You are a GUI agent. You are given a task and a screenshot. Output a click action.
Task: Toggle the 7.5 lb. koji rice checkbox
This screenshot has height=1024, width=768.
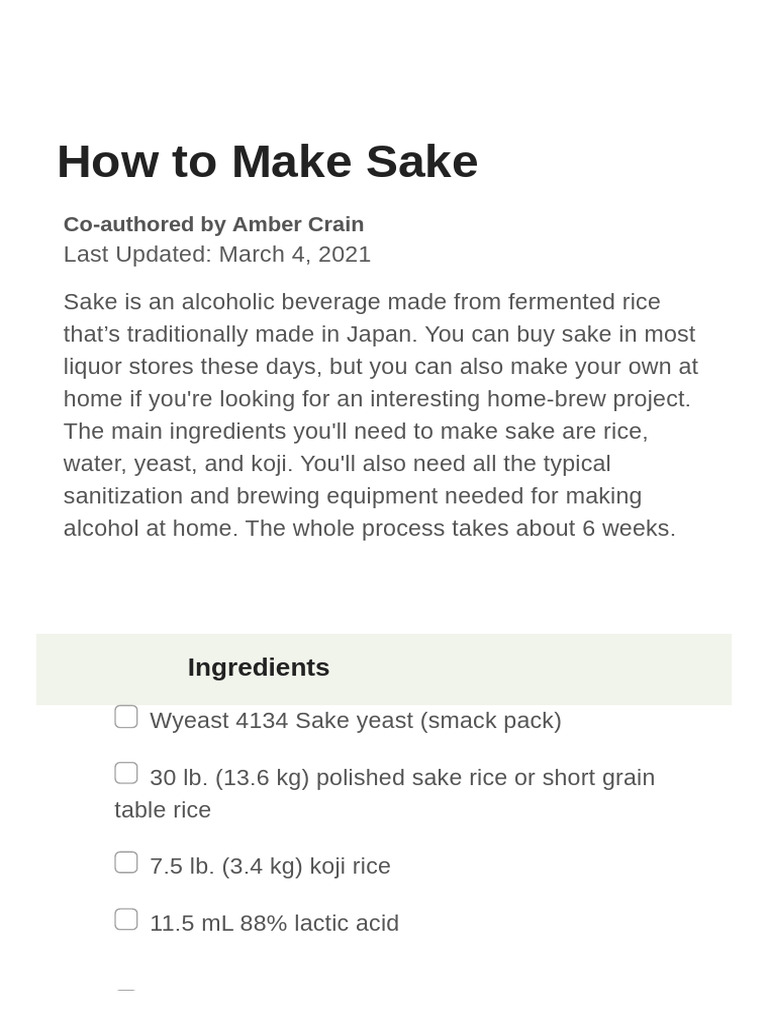tap(126, 862)
